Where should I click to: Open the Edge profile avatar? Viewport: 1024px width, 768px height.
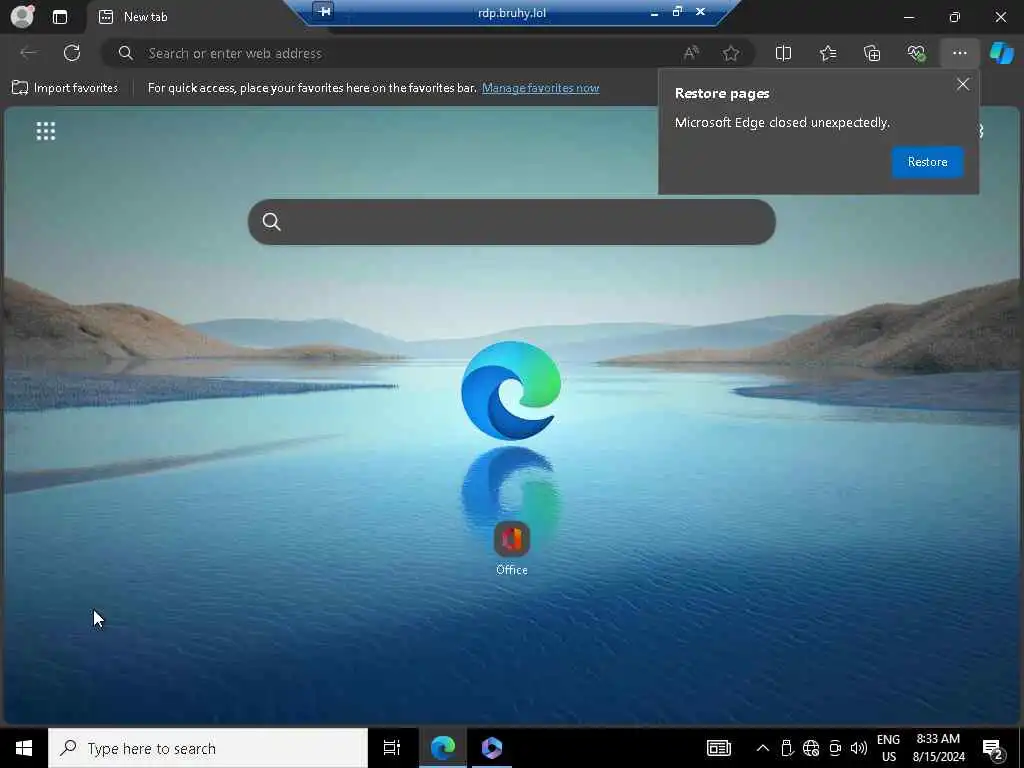pos(22,16)
